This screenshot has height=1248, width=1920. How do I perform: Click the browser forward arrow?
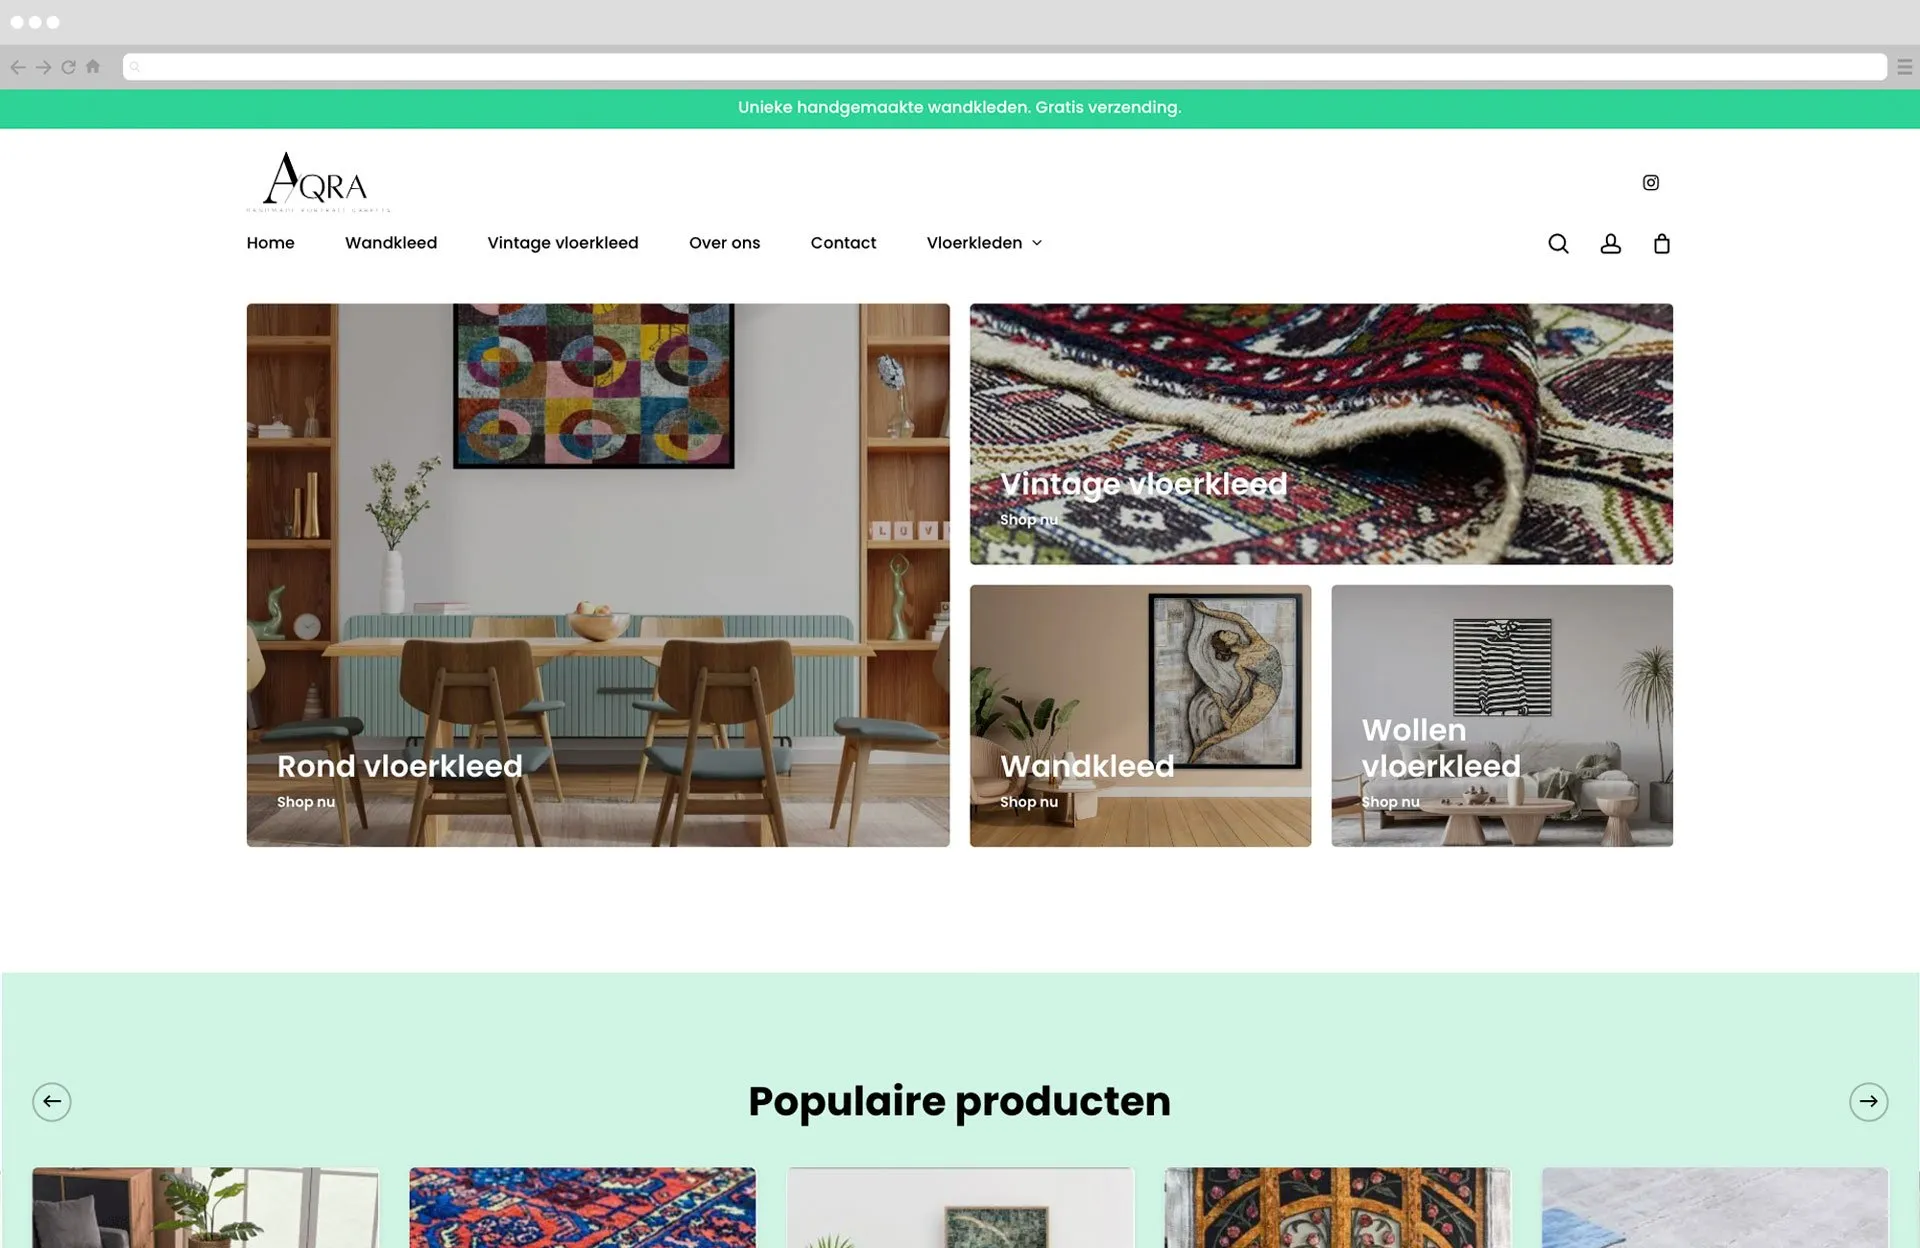43,67
